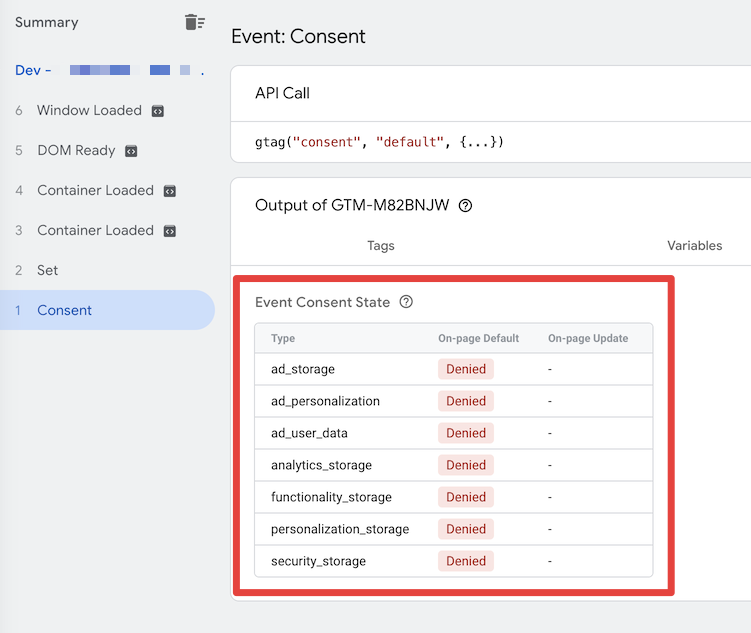Click the Denied badge for analytics_storage
751x633 pixels.
coord(466,465)
